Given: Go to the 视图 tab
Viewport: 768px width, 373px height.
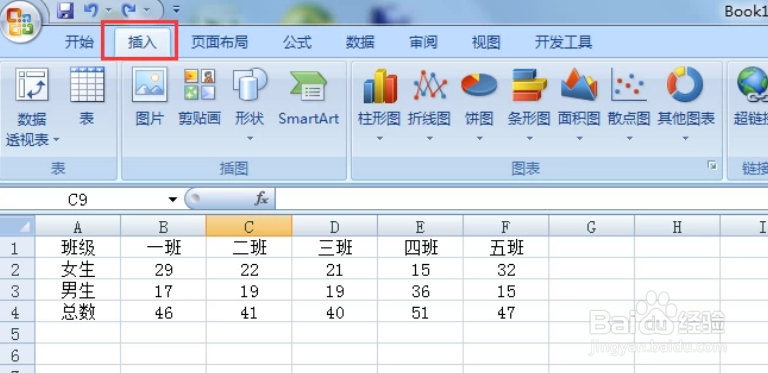Looking at the screenshot, I should 486,42.
